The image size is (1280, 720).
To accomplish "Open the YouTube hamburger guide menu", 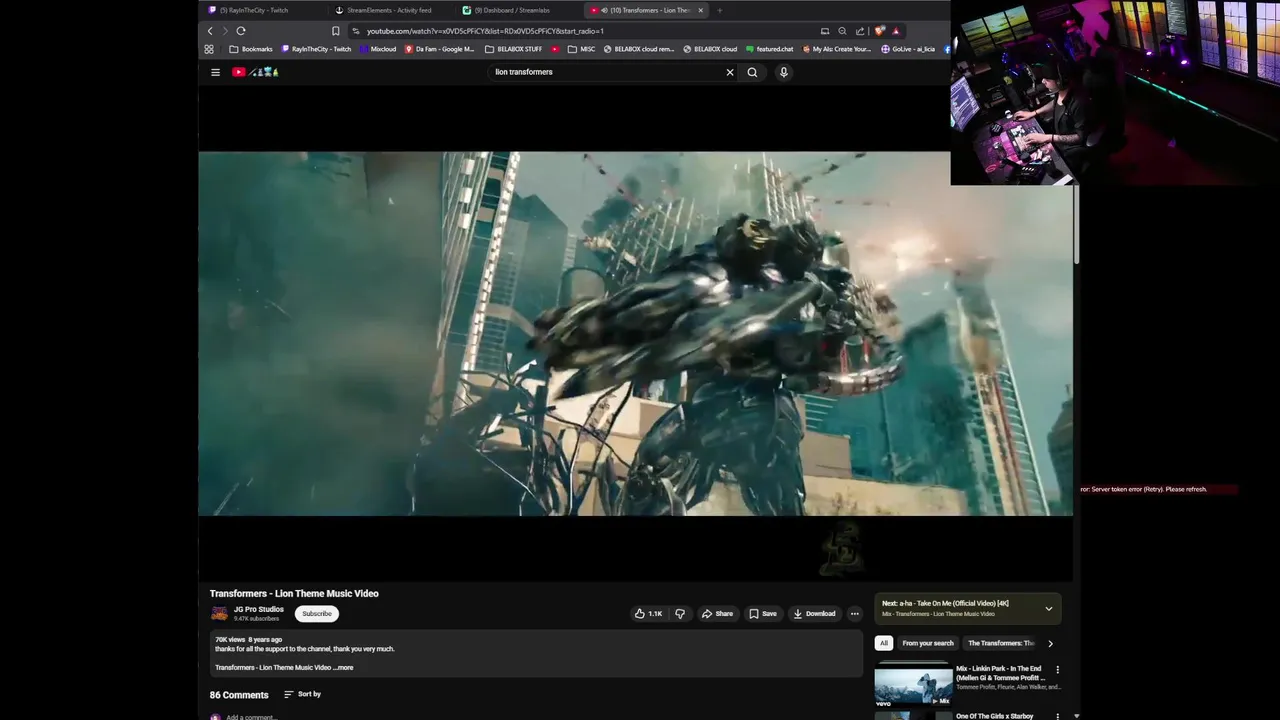I will coord(215,72).
